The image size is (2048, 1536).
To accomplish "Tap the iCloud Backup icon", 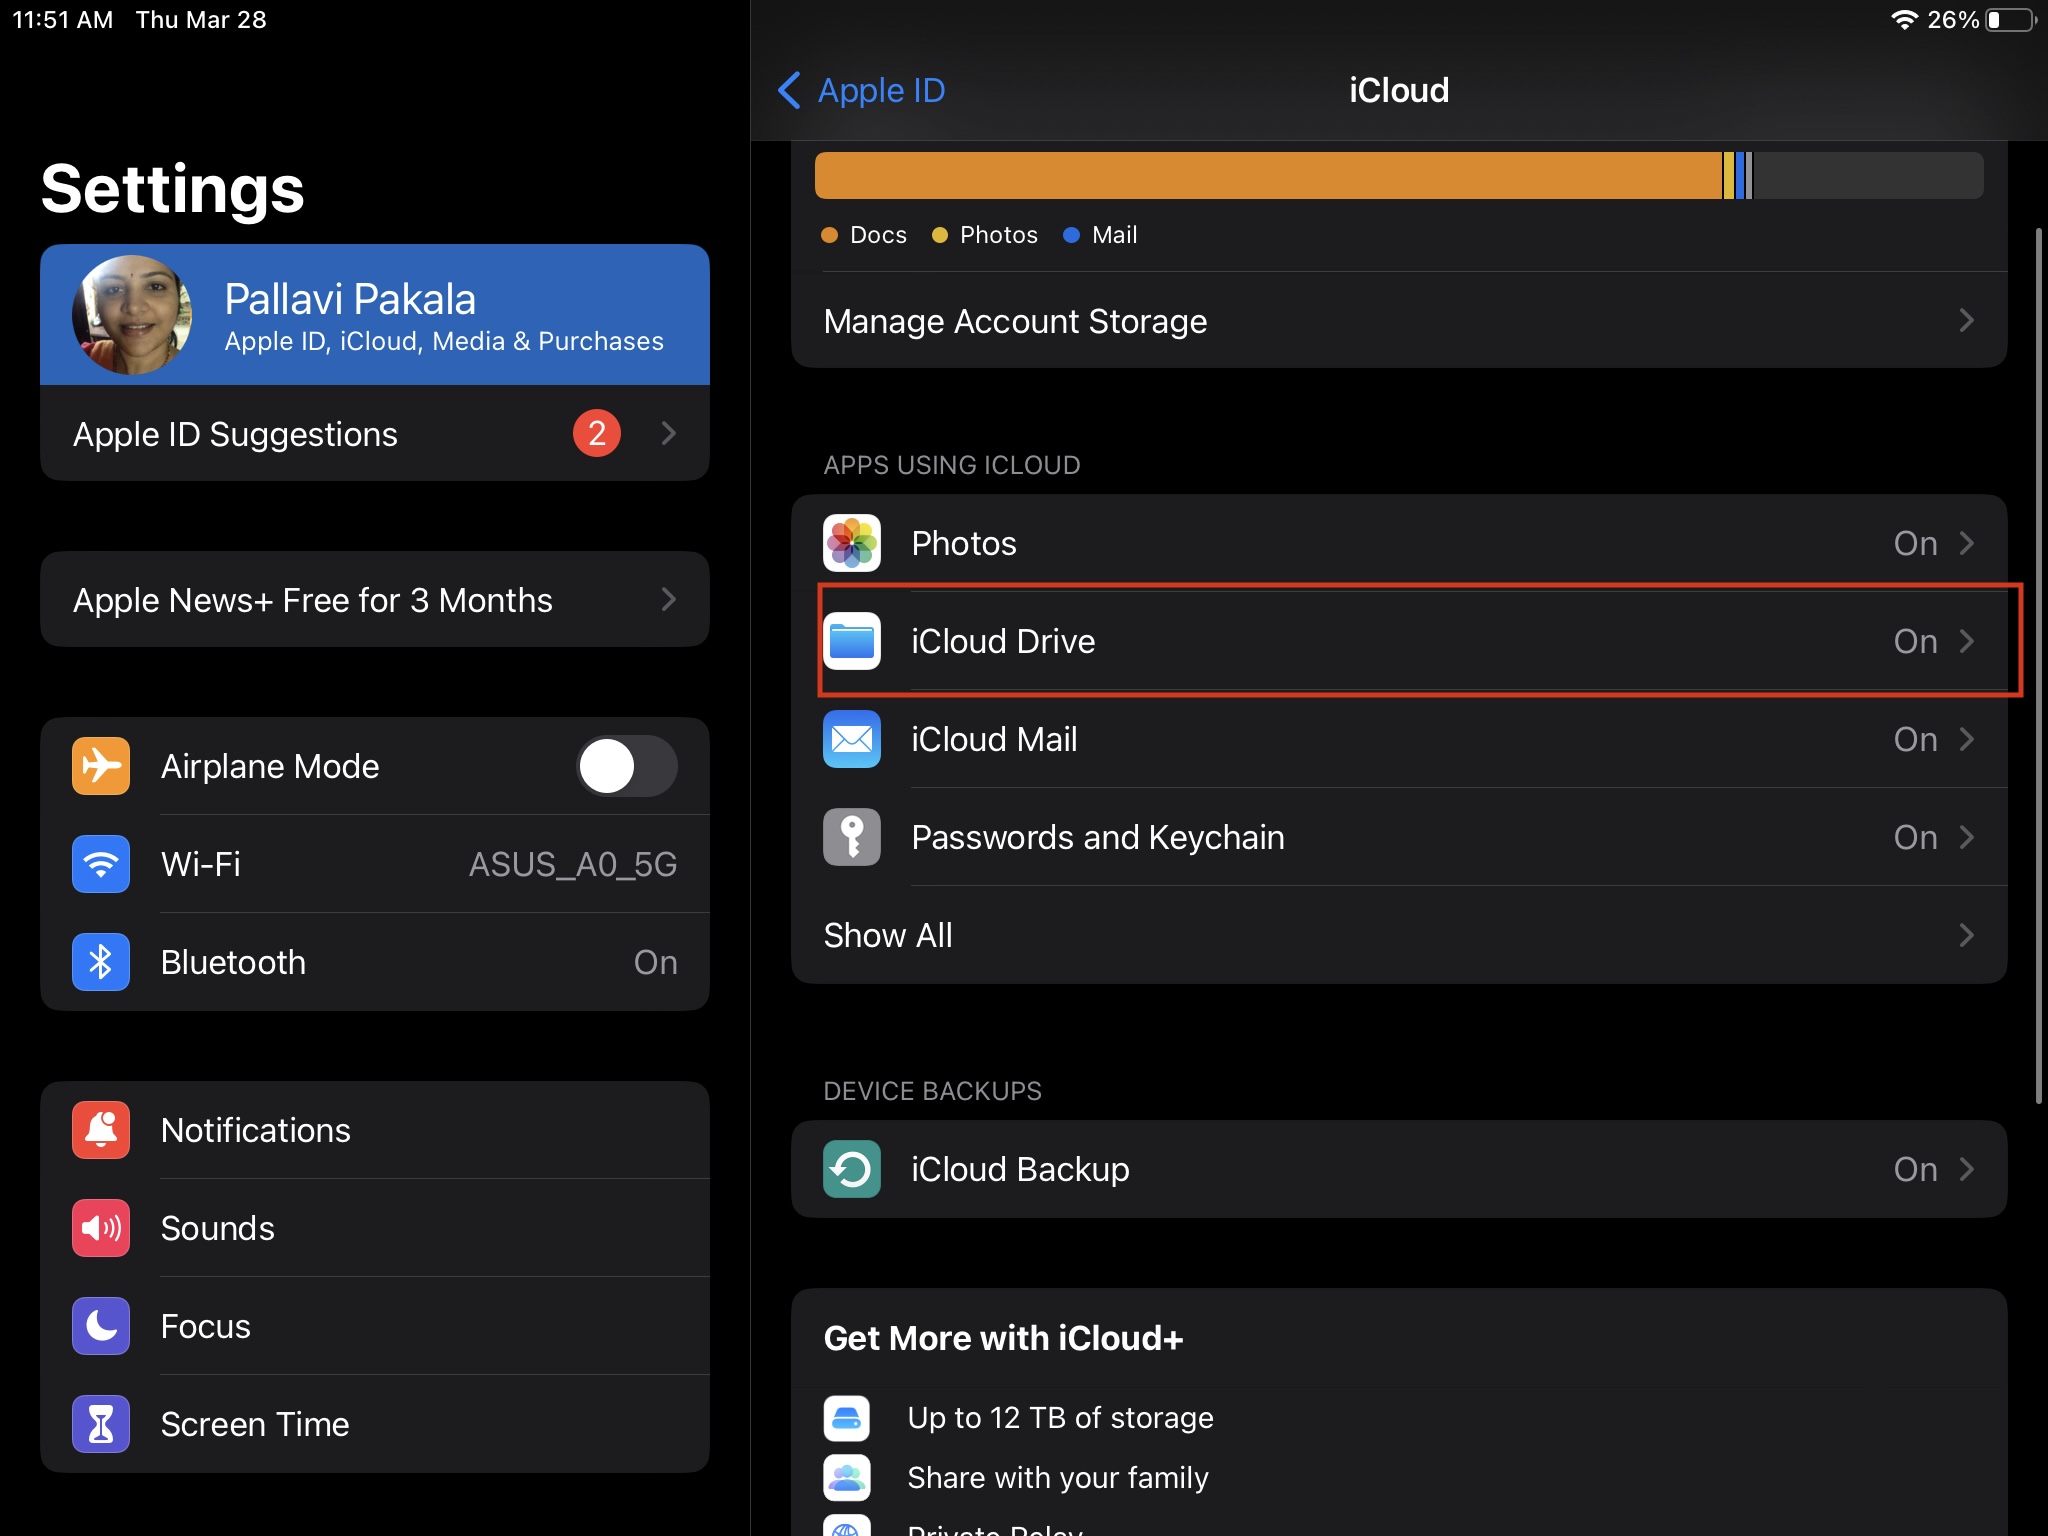I will [x=851, y=1169].
